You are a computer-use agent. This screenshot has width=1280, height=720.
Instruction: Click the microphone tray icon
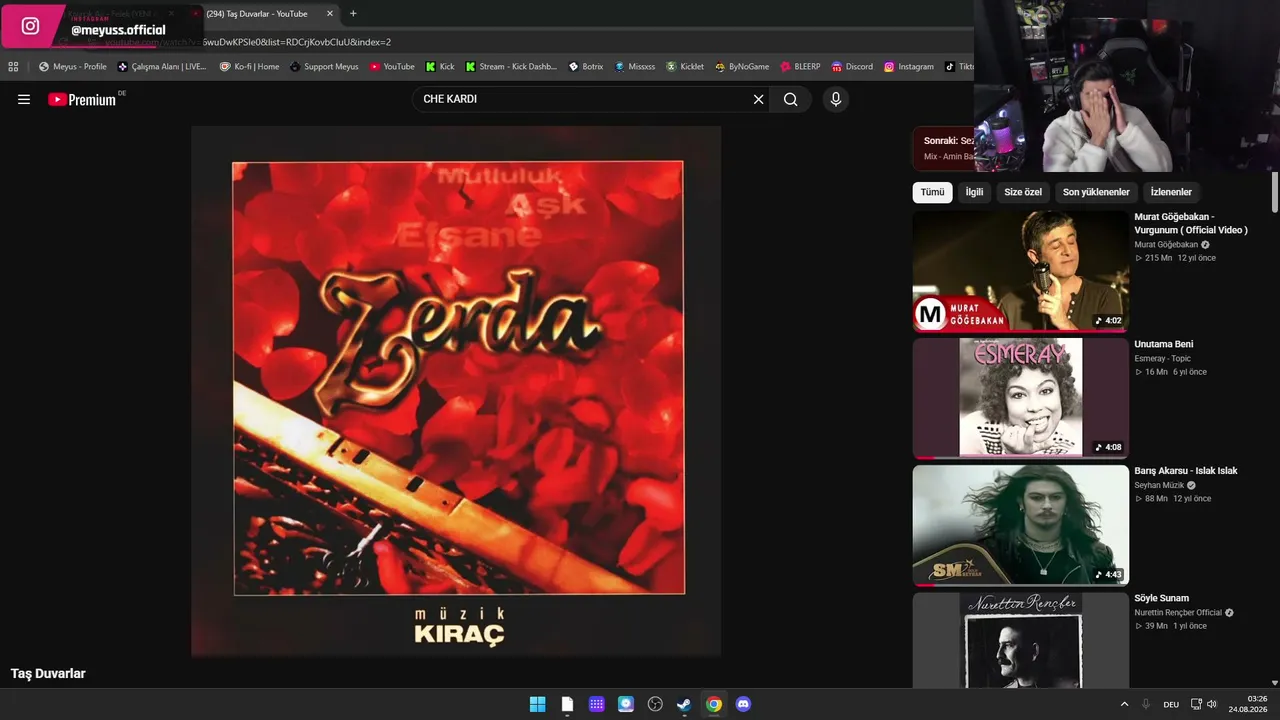click(1146, 704)
